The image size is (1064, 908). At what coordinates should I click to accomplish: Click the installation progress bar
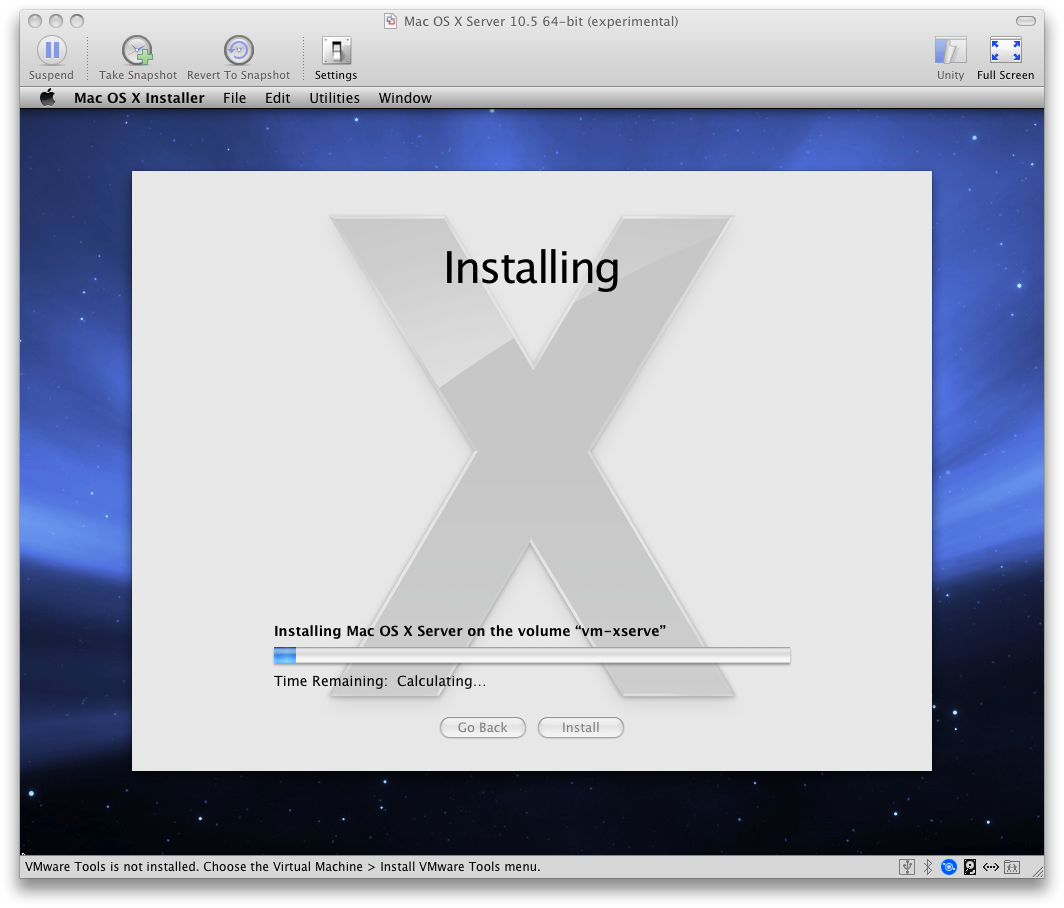tap(532, 655)
